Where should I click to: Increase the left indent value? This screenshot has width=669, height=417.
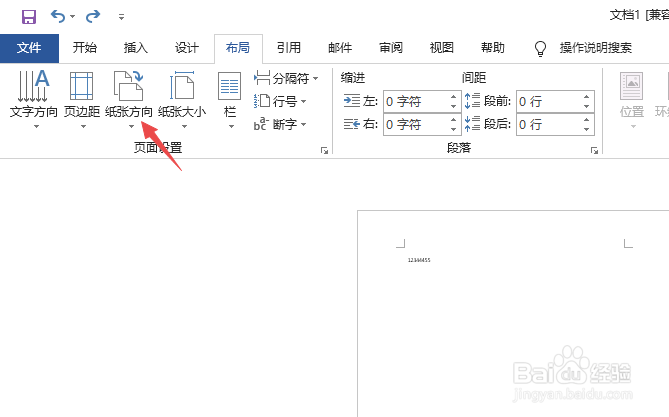tap(454, 97)
